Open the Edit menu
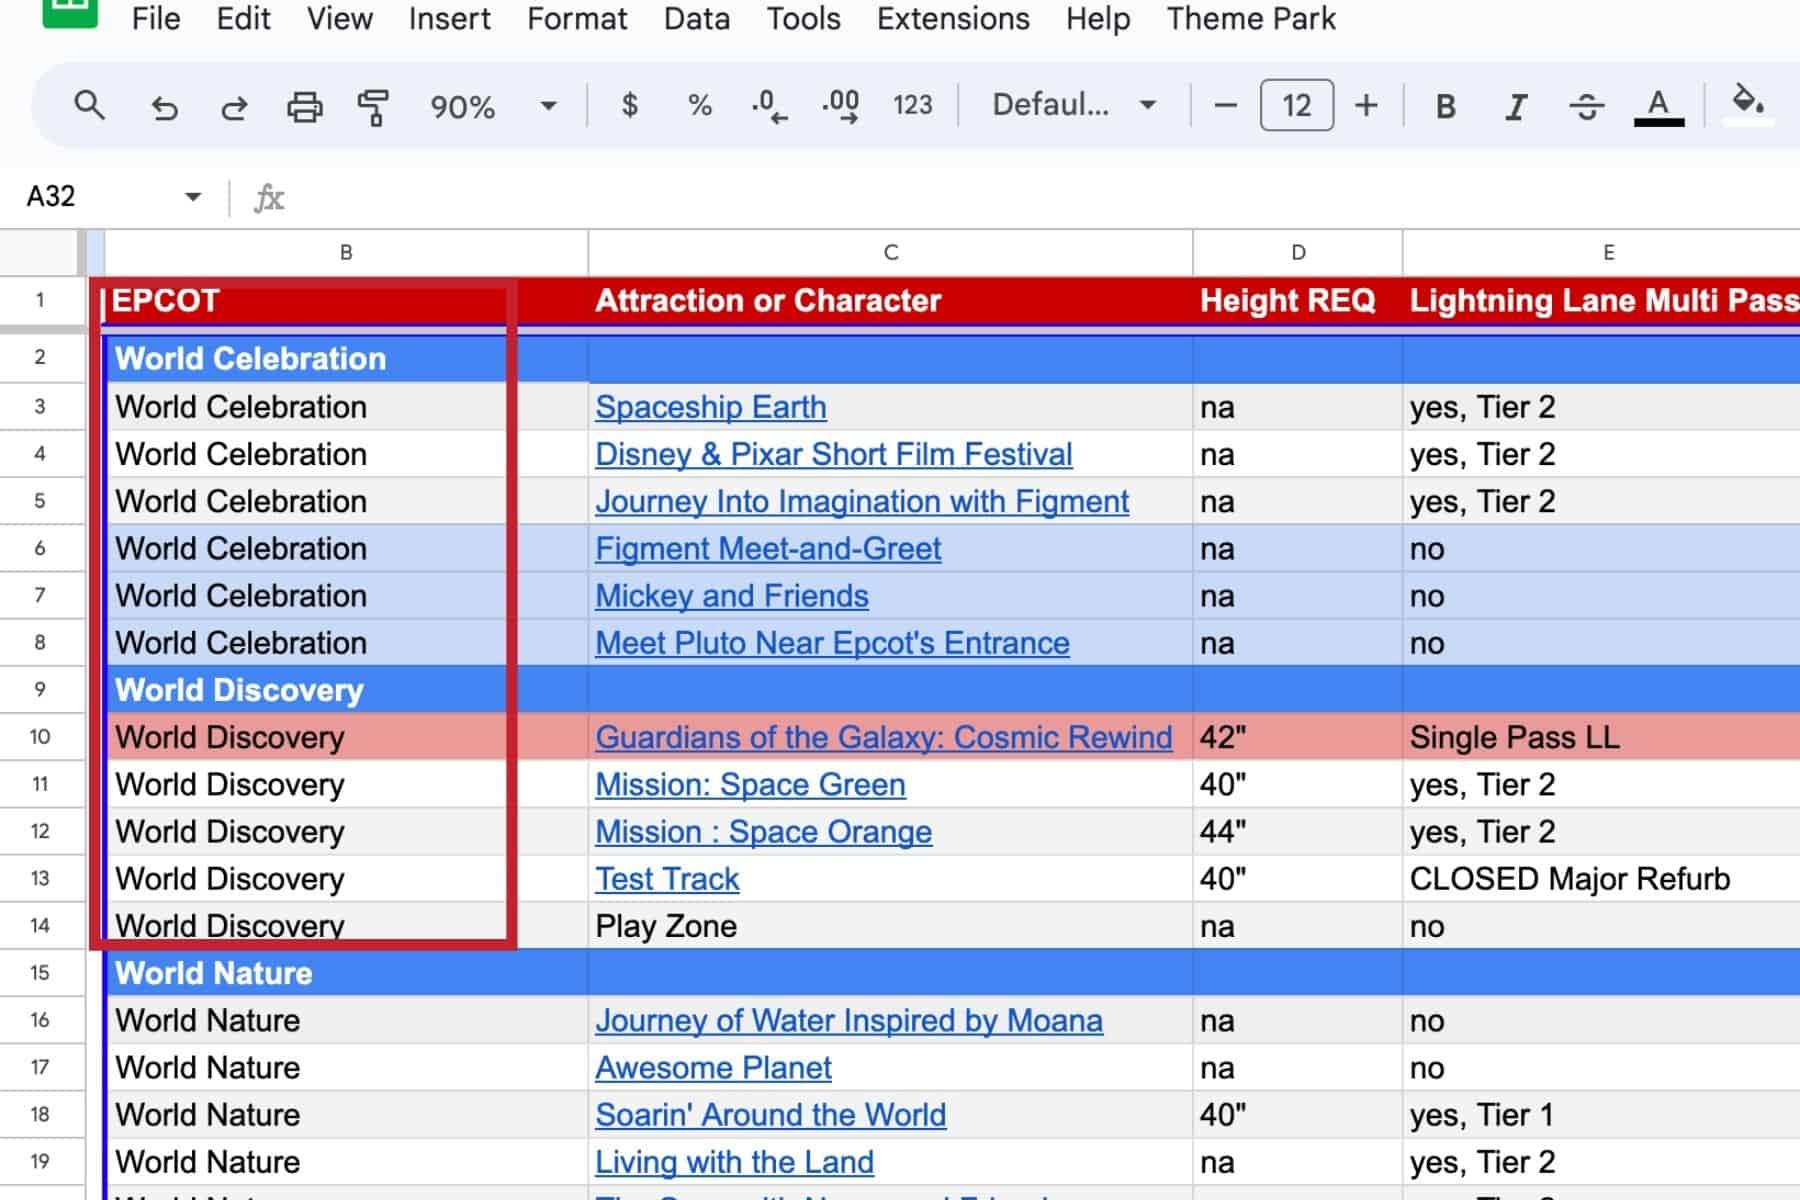 pos(243,19)
